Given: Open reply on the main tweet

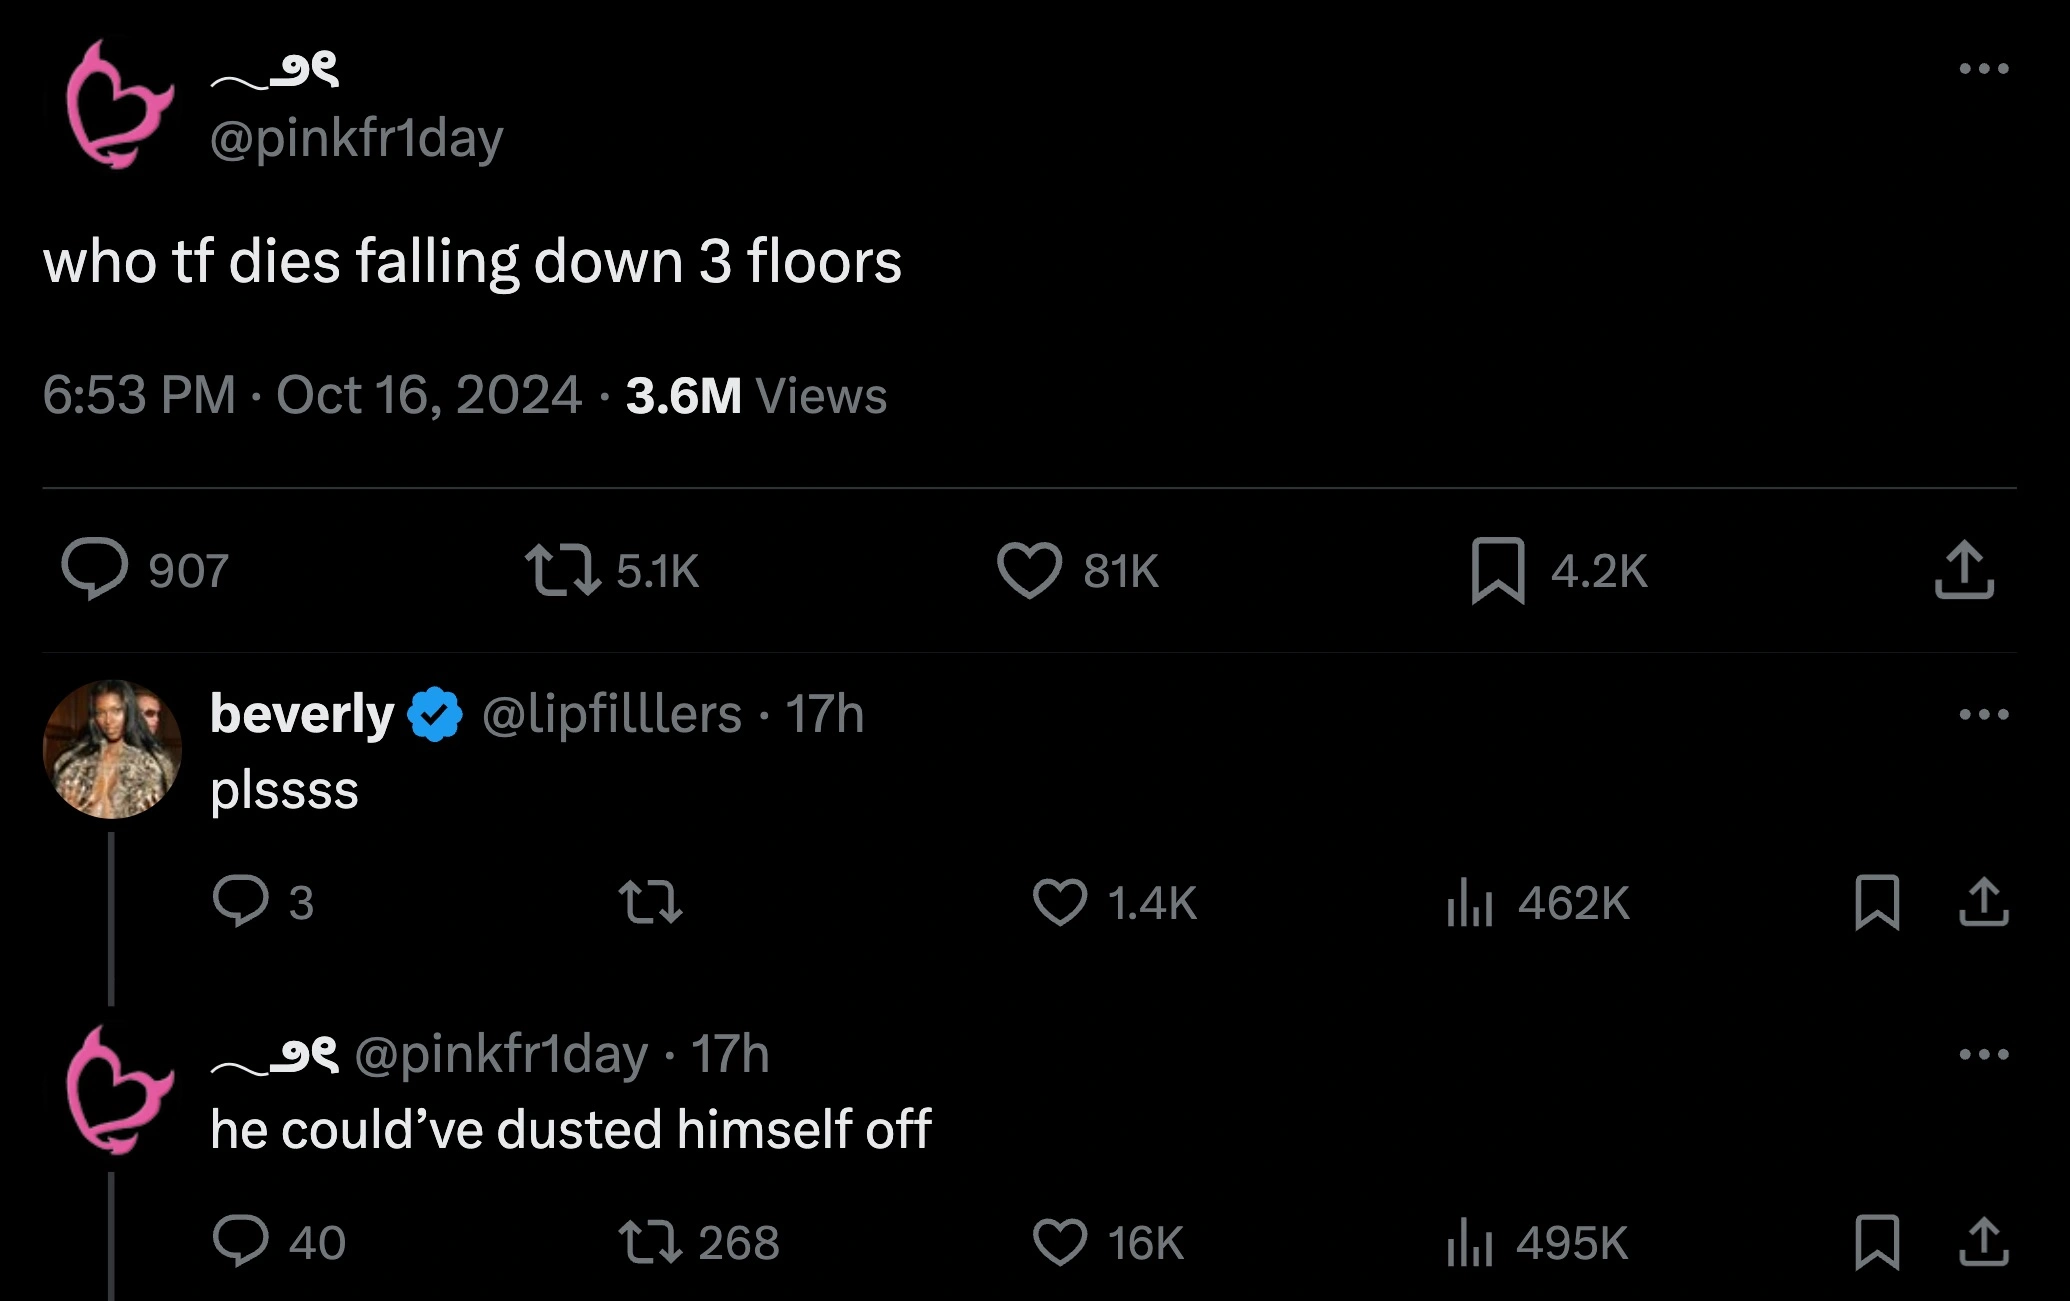Looking at the screenshot, I should 95,569.
